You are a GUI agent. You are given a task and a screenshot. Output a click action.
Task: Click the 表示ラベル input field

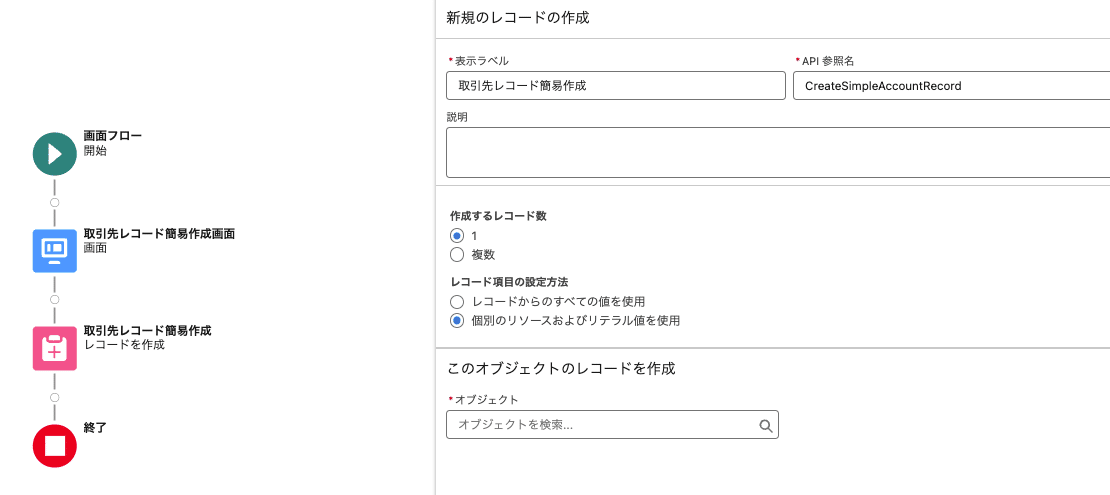(616, 86)
